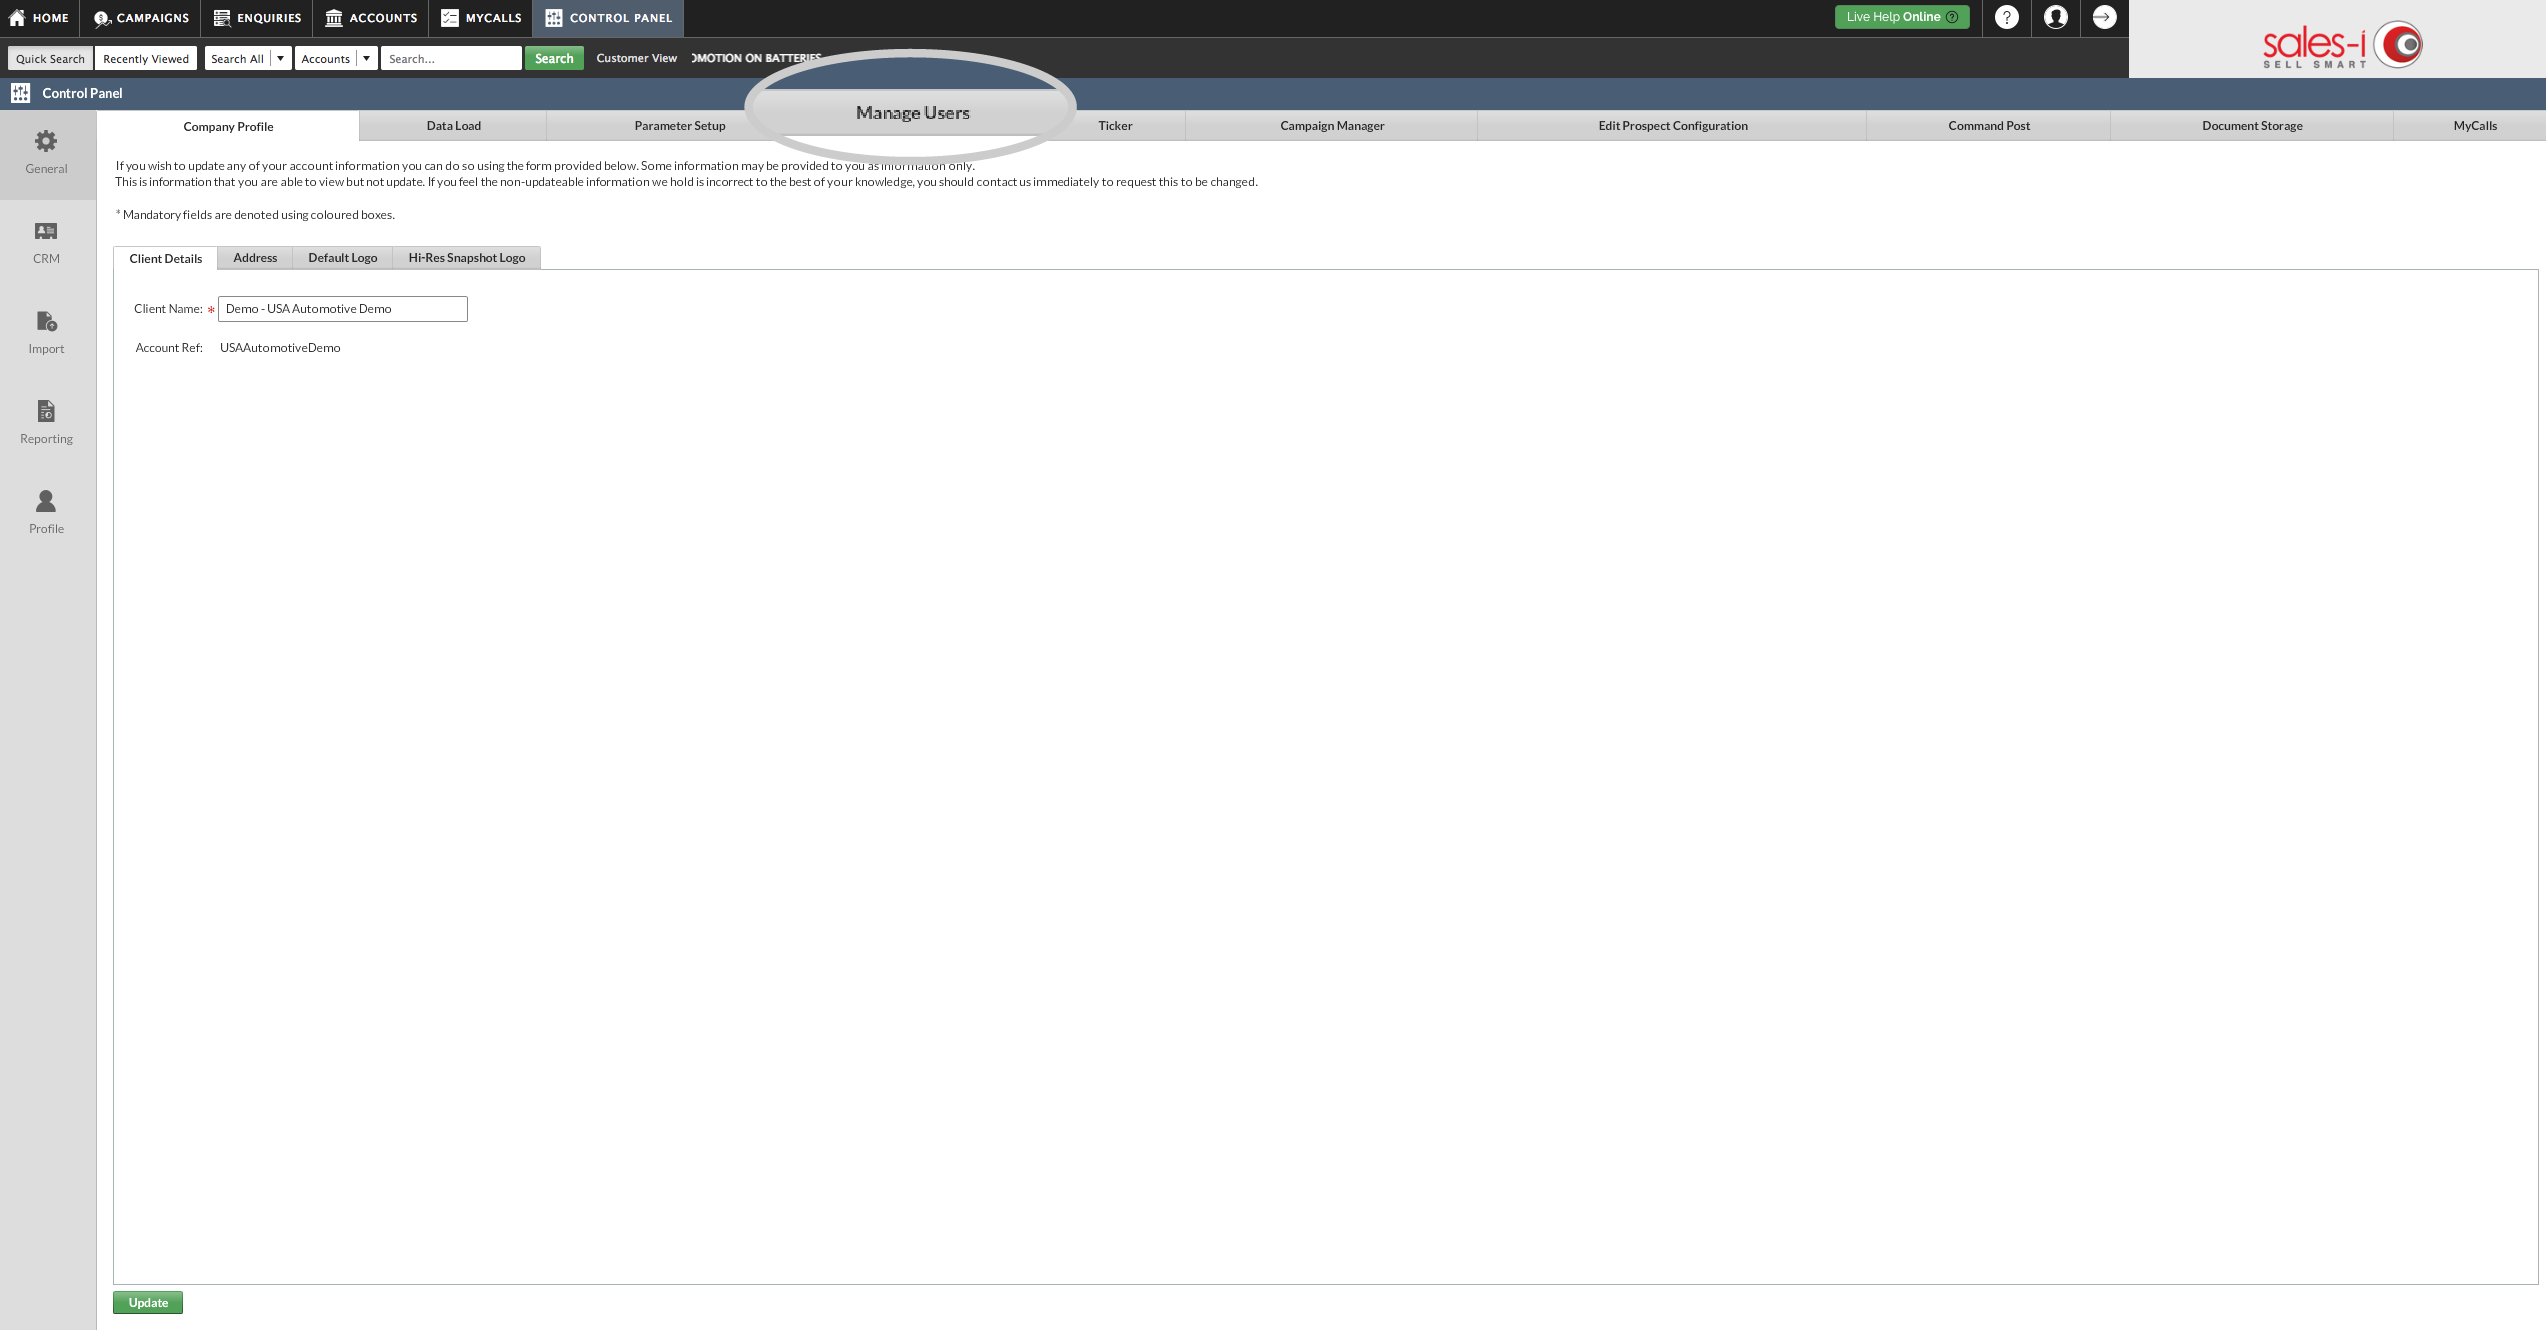Click the Default Logo tab
The height and width of the screenshot is (1332, 2546).
342,256
